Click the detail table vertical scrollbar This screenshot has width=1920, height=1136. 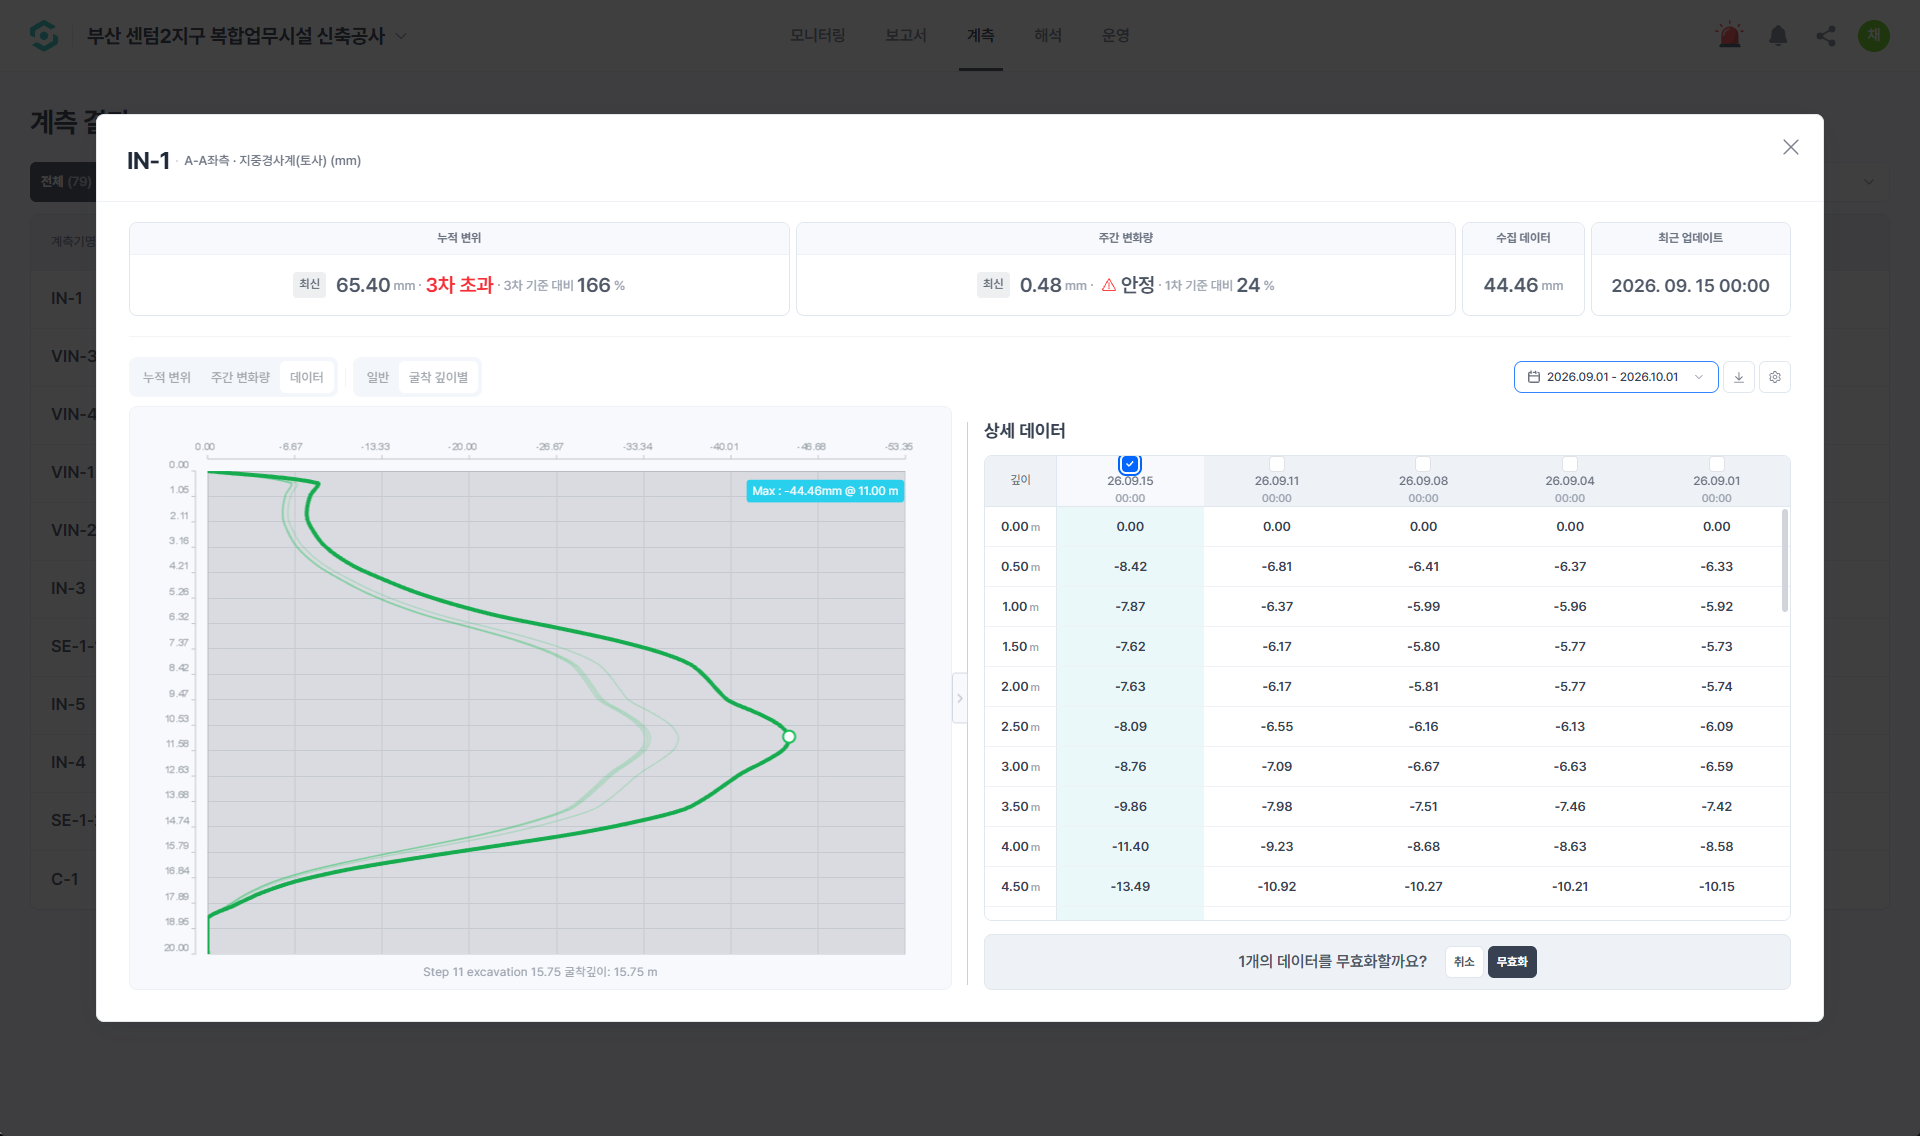1785,560
